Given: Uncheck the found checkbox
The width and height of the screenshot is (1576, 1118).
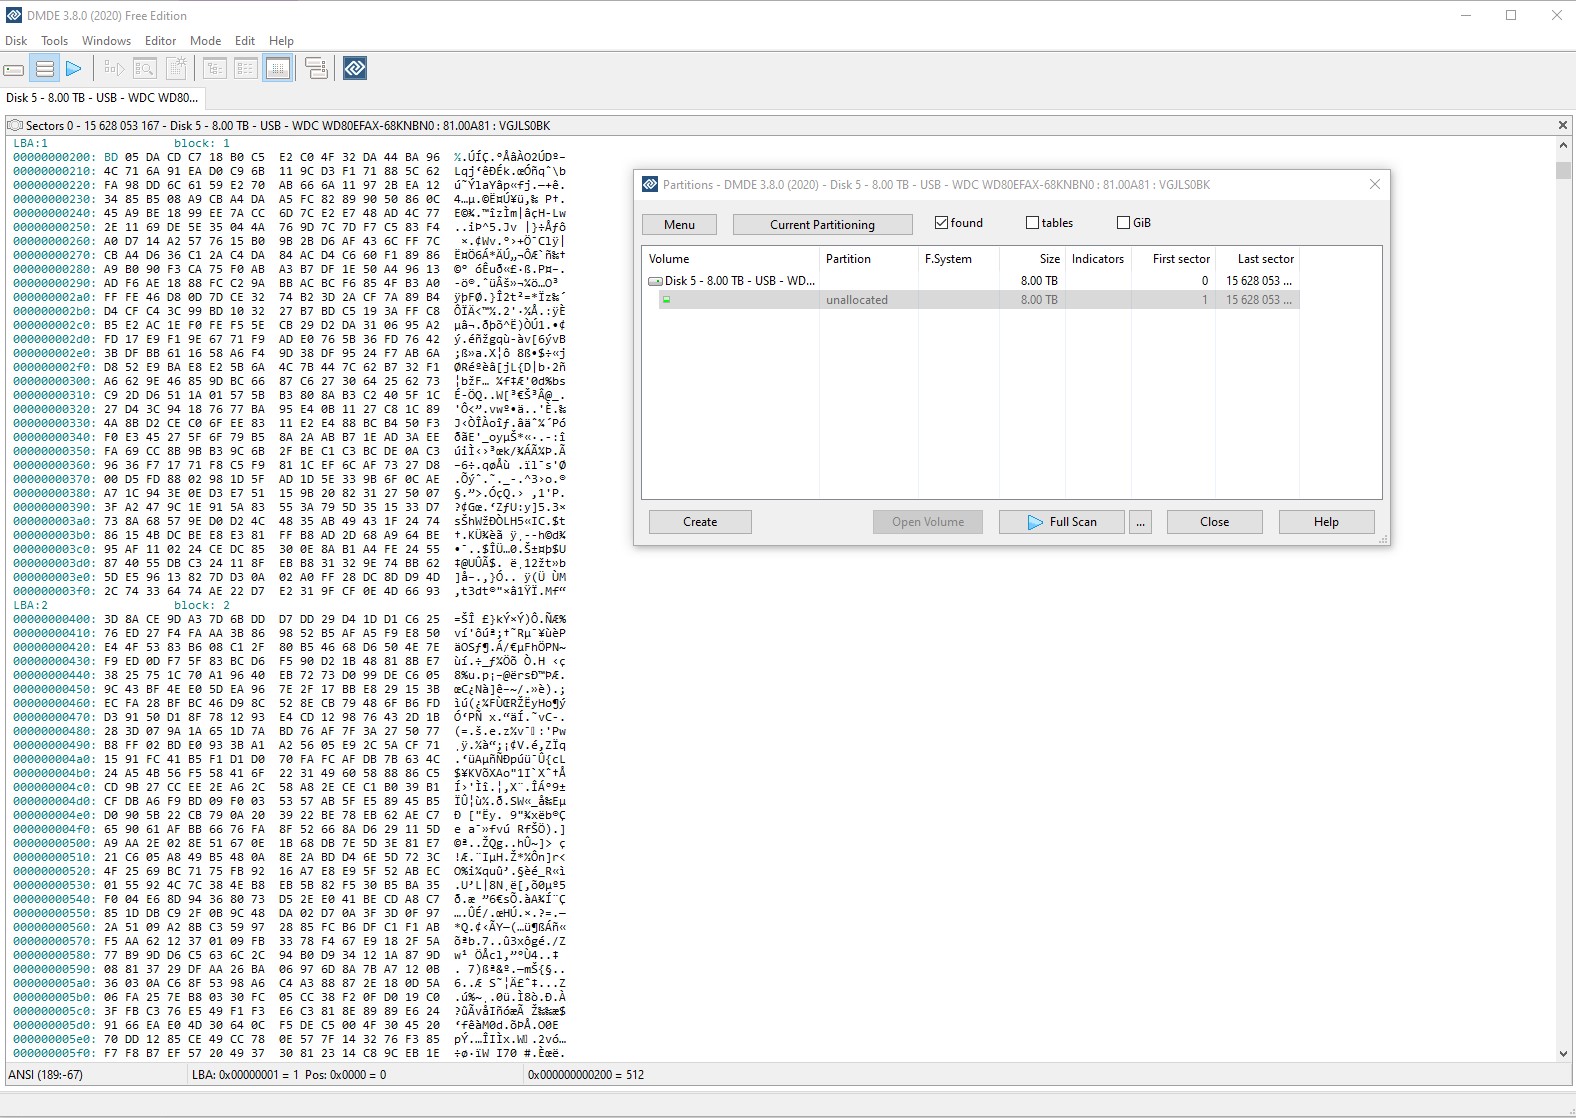Looking at the screenshot, I should (941, 223).
